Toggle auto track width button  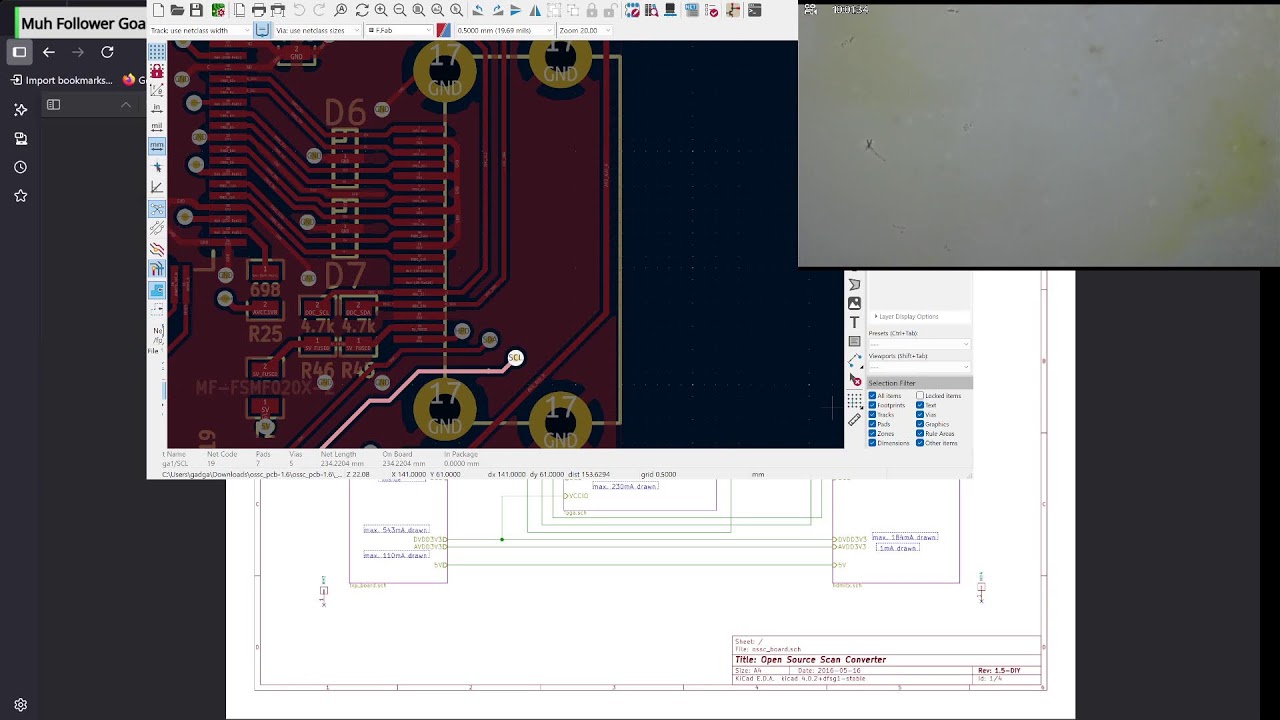tap(263, 30)
